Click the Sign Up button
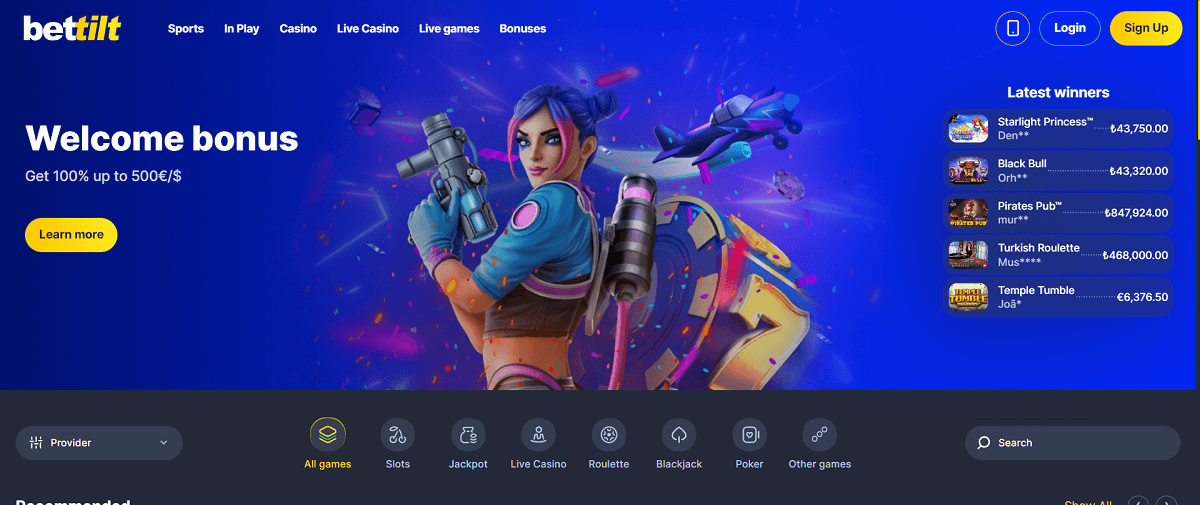The image size is (1200, 505). (x=1146, y=28)
